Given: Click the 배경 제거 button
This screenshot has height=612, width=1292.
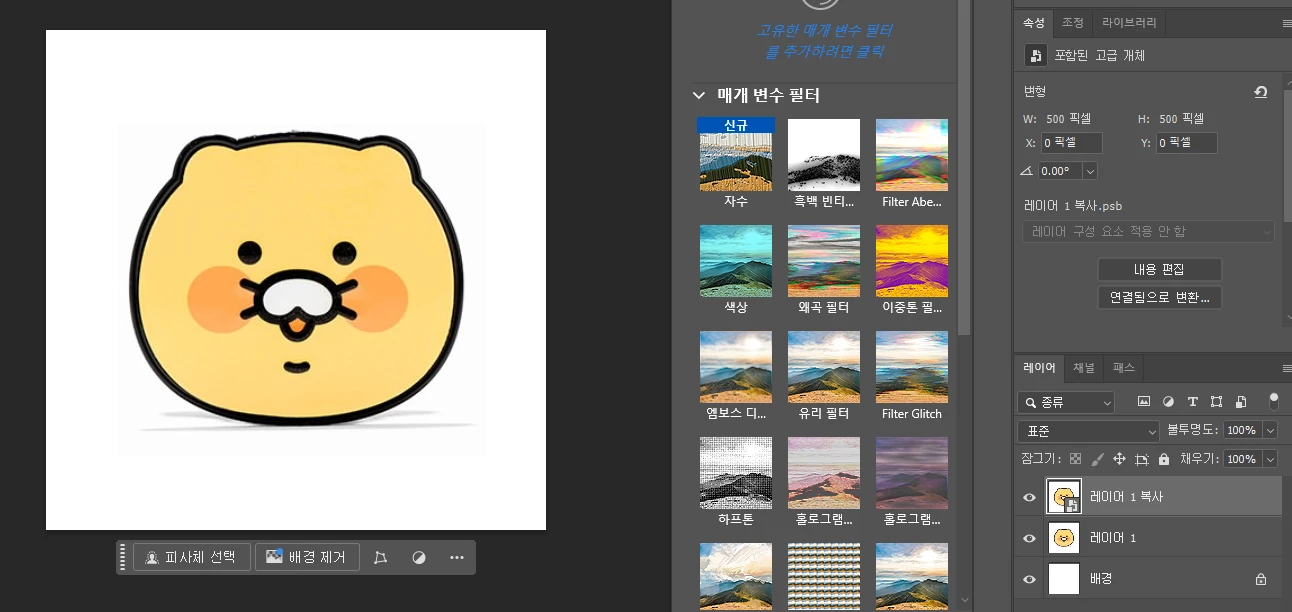Looking at the screenshot, I should click(307, 557).
